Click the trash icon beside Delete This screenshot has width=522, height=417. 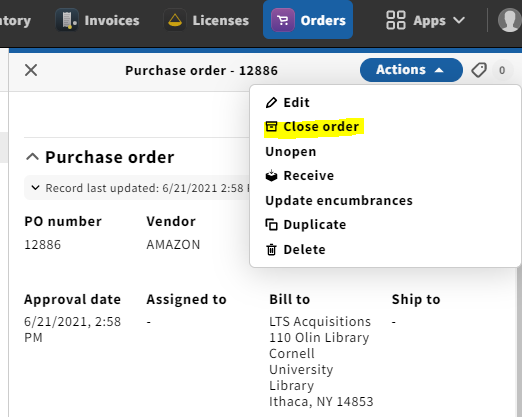[271, 250]
